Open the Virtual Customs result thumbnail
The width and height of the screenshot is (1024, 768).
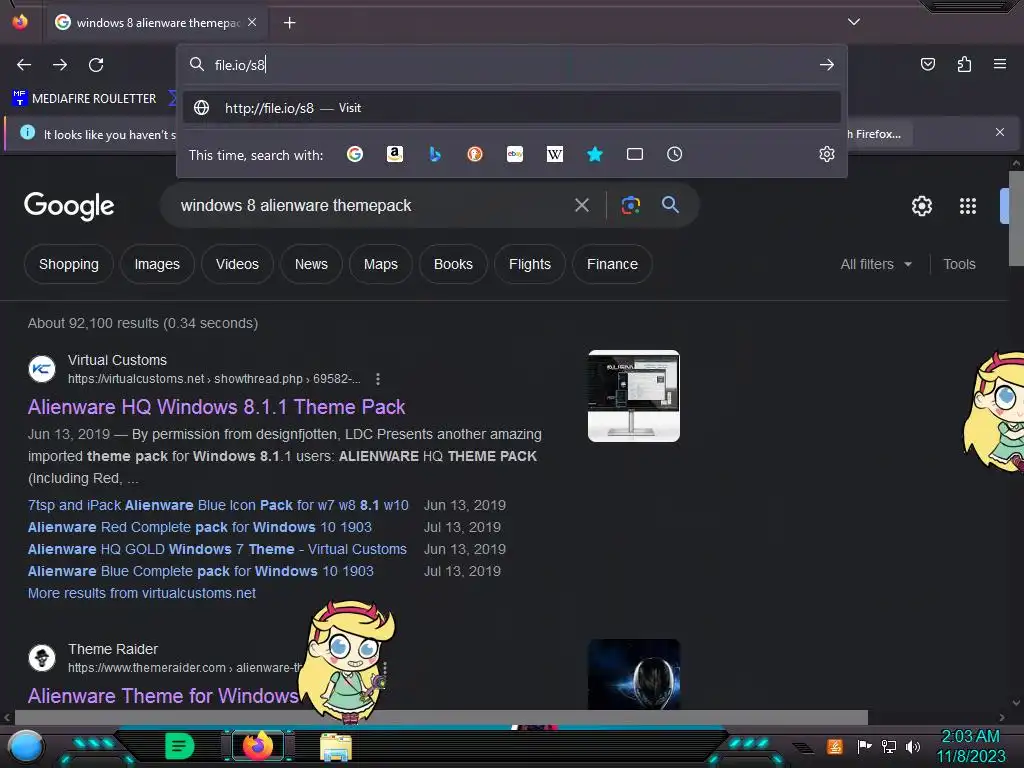[x=633, y=396]
